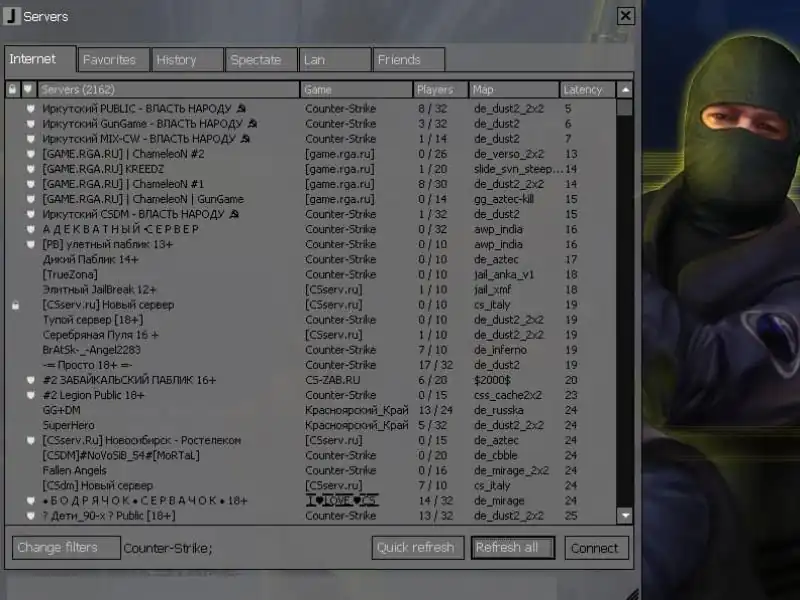The height and width of the screenshot is (600, 800).
Task: Select server [CSDM]#NoVoSiB_54#[MoRTaL]
Action: (x=310, y=456)
